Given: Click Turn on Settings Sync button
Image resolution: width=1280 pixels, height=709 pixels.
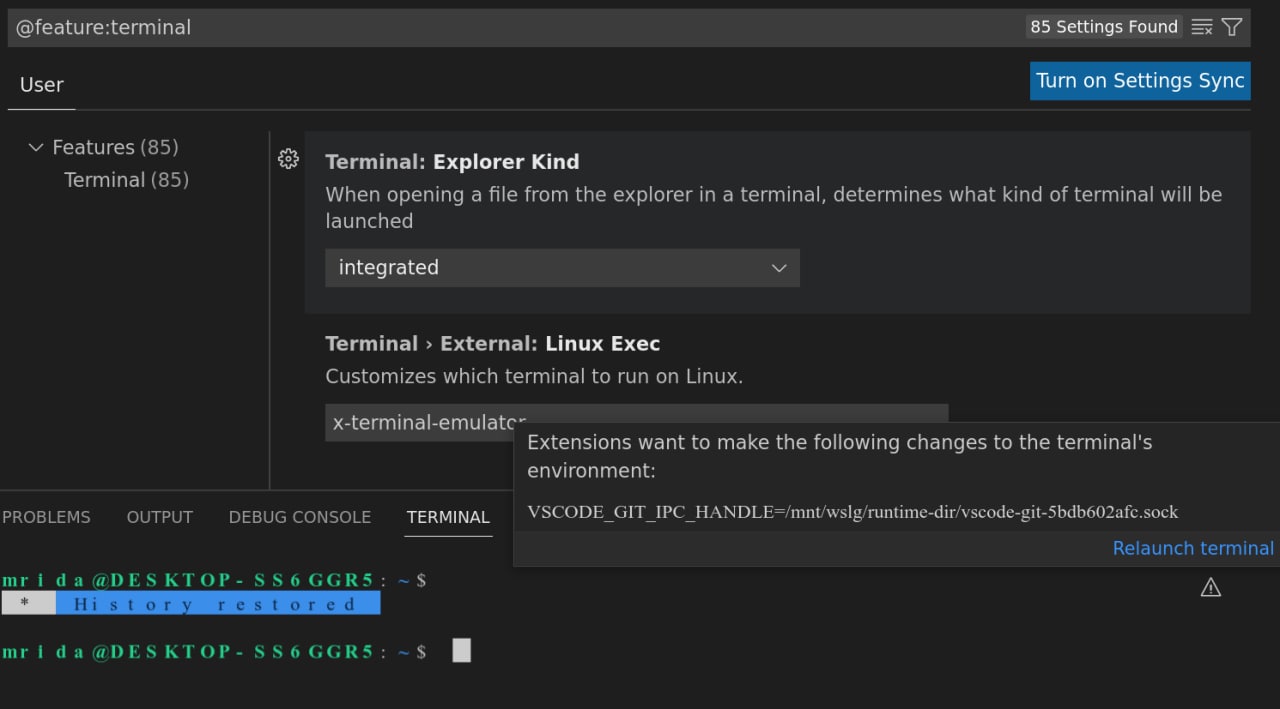Looking at the screenshot, I should (1140, 81).
